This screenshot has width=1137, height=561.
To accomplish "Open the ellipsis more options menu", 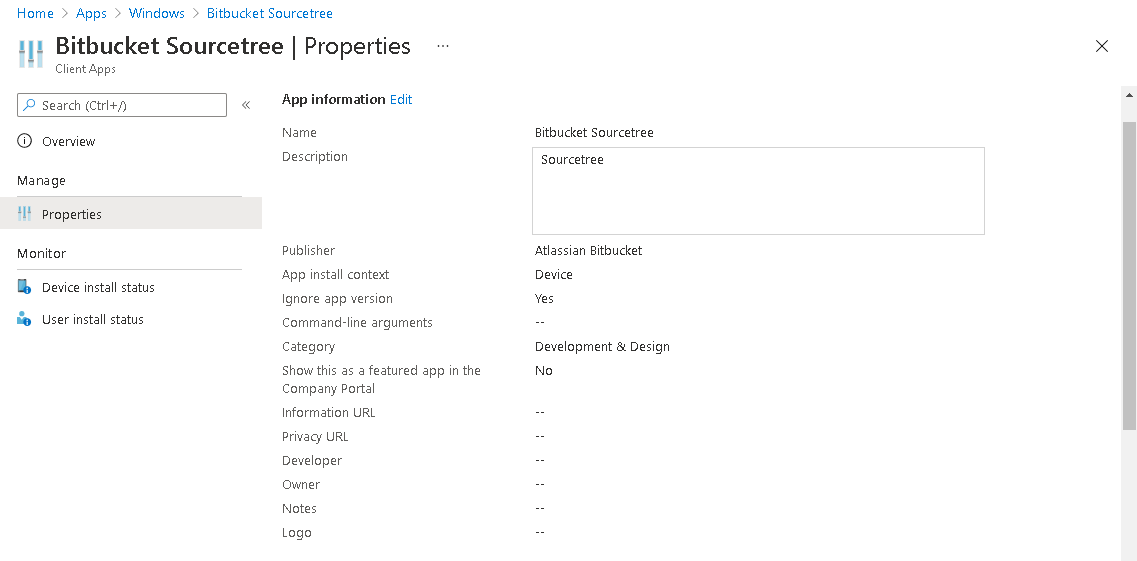I will click(x=443, y=46).
